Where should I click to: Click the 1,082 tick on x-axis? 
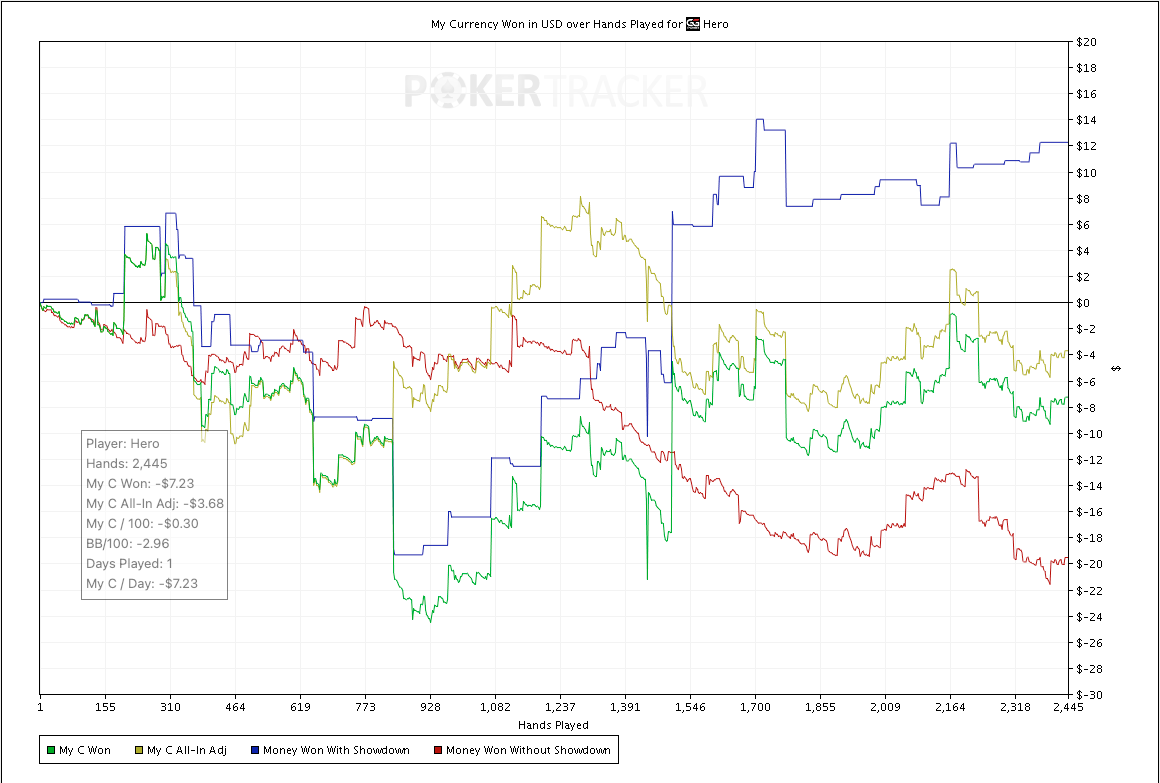point(495,707)
